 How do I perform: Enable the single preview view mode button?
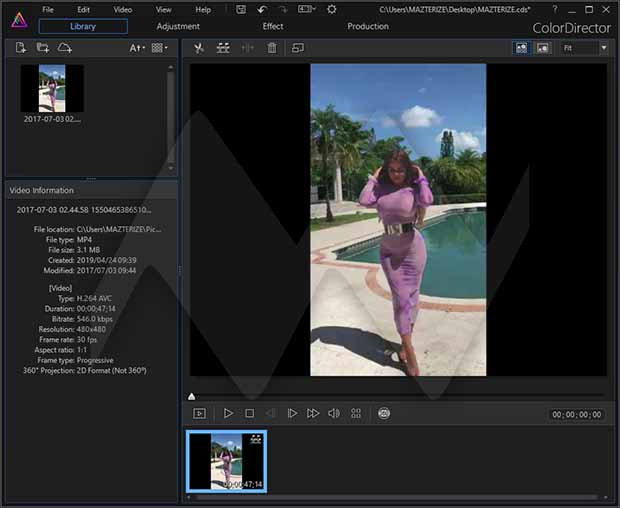543,48
